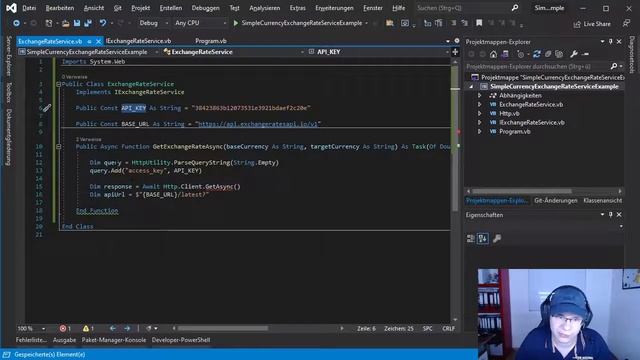Toggle pin on the ExchangeRateService.vb tab
This screenshot has height=360, width=640.
[89, 41]
